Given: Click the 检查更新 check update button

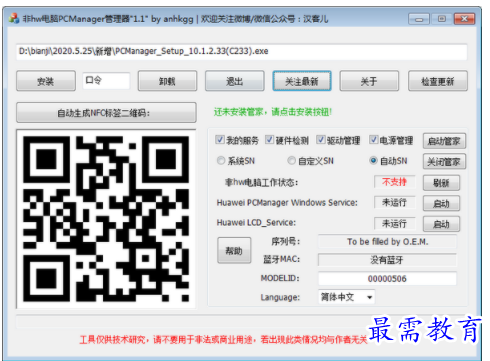Looking at the screenshot, I should point(438,81).
